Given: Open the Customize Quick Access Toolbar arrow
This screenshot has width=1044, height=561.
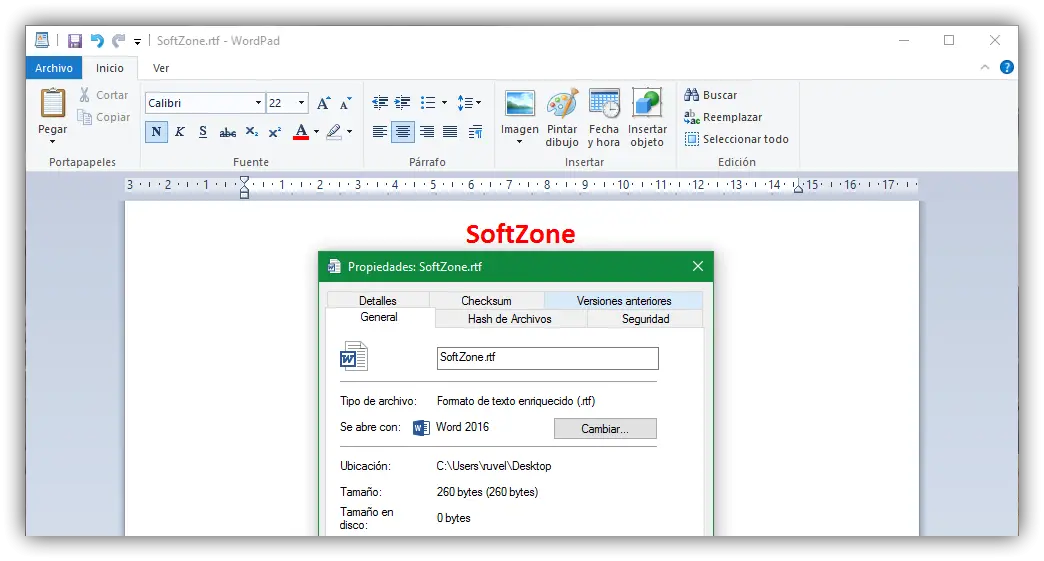Looking at the screenshot, I should click(137, 41).
